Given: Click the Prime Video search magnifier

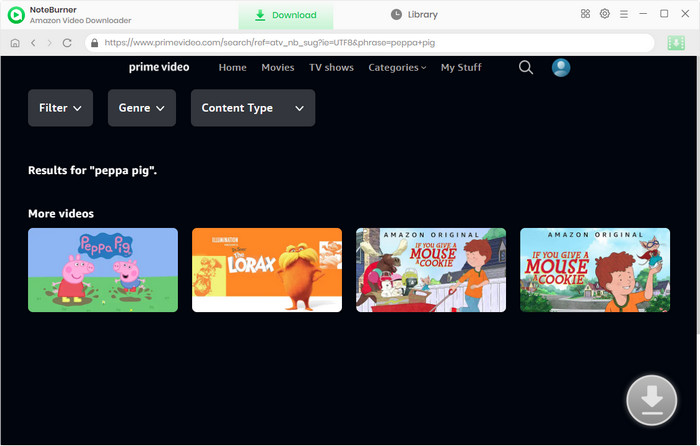Looking at the screenshot, I should pyautogui.click(x=526, y=67).
